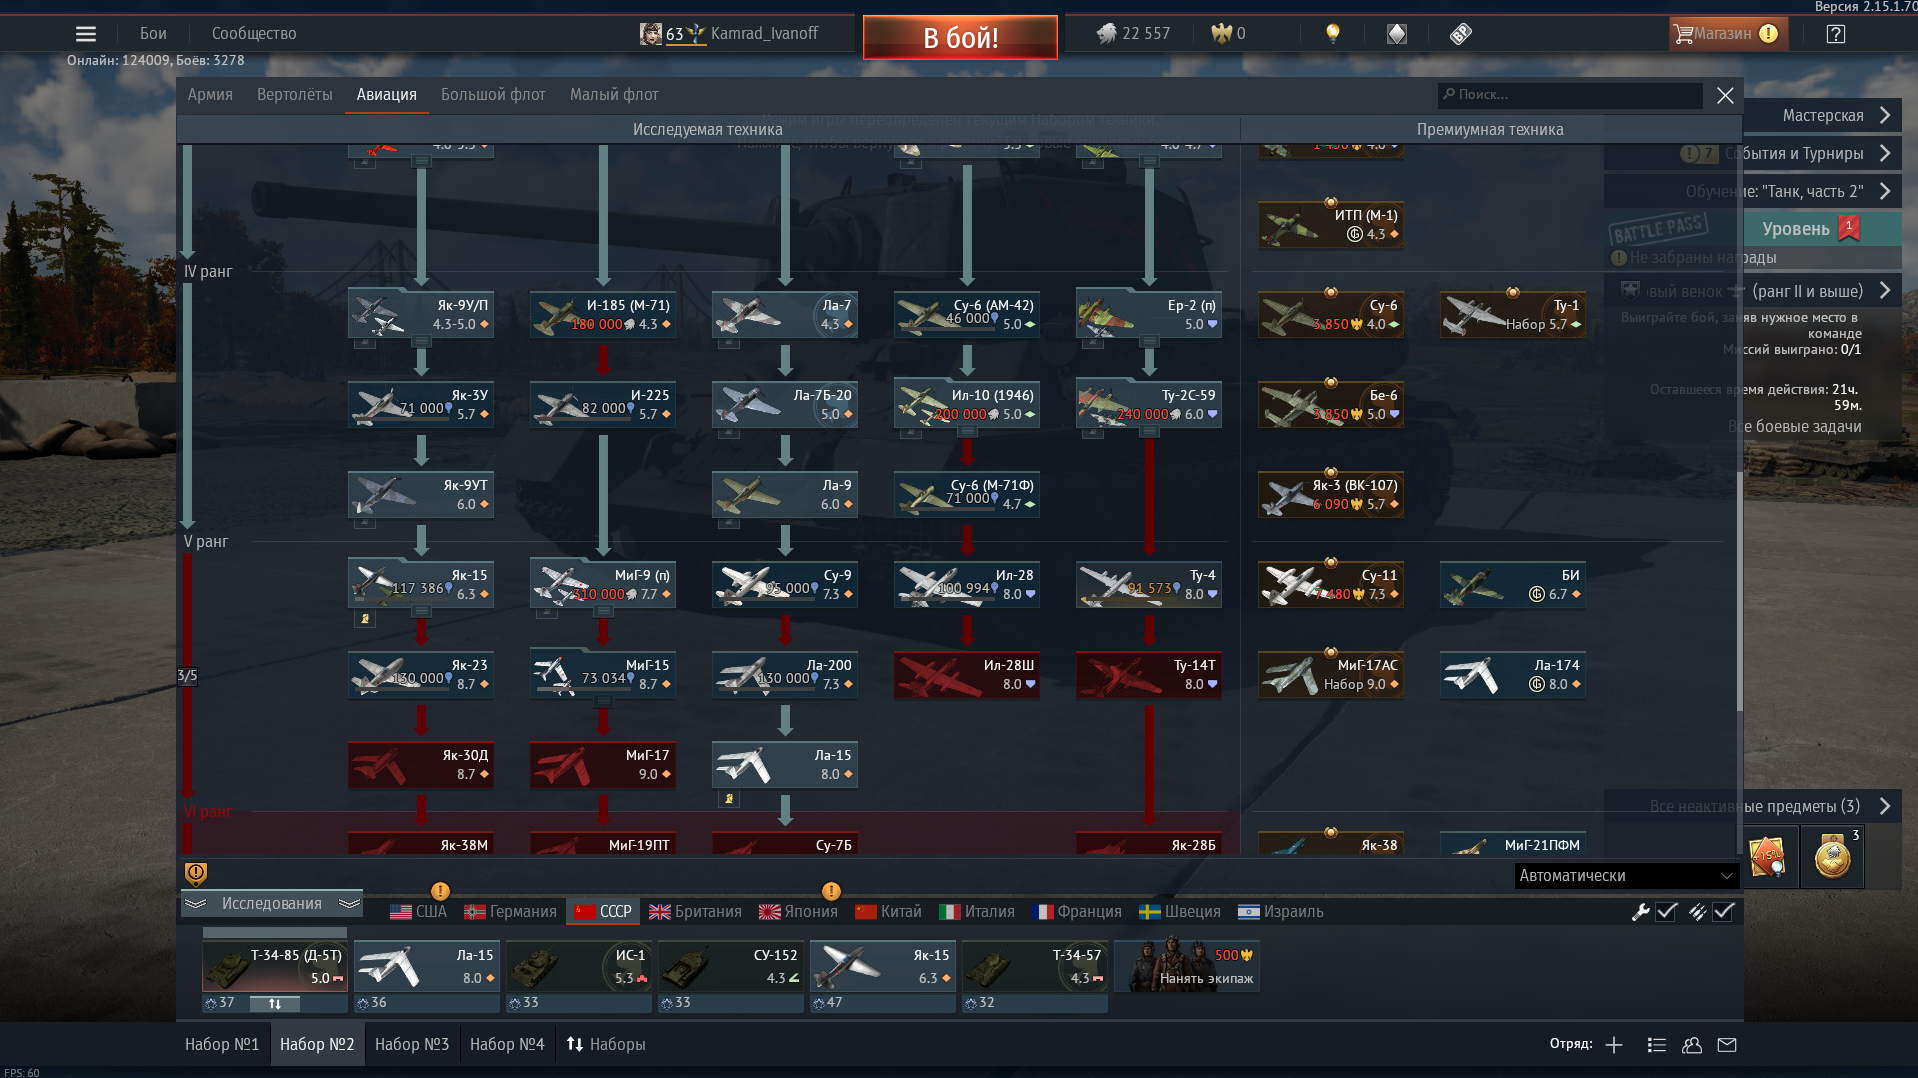The height and width of the screenshot is (1078, 1918).
Task: Open the Сообщество menu
Action: pyautogui.click(x=254, y=34)
